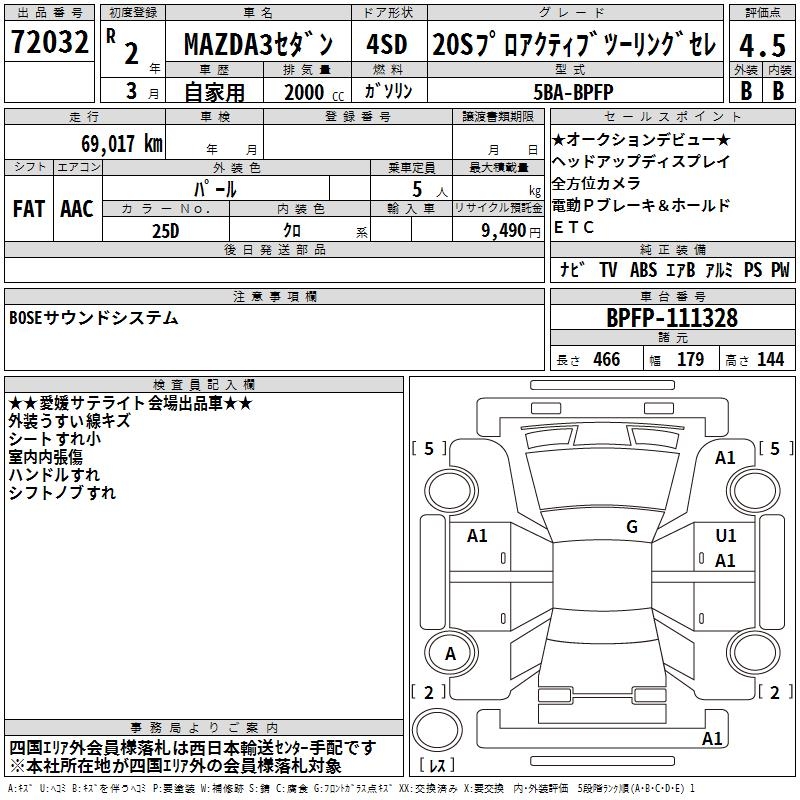Select the ナビ equipment item
Image resolution: width=800 pixels, height=800 pixels.
point(572,269)
